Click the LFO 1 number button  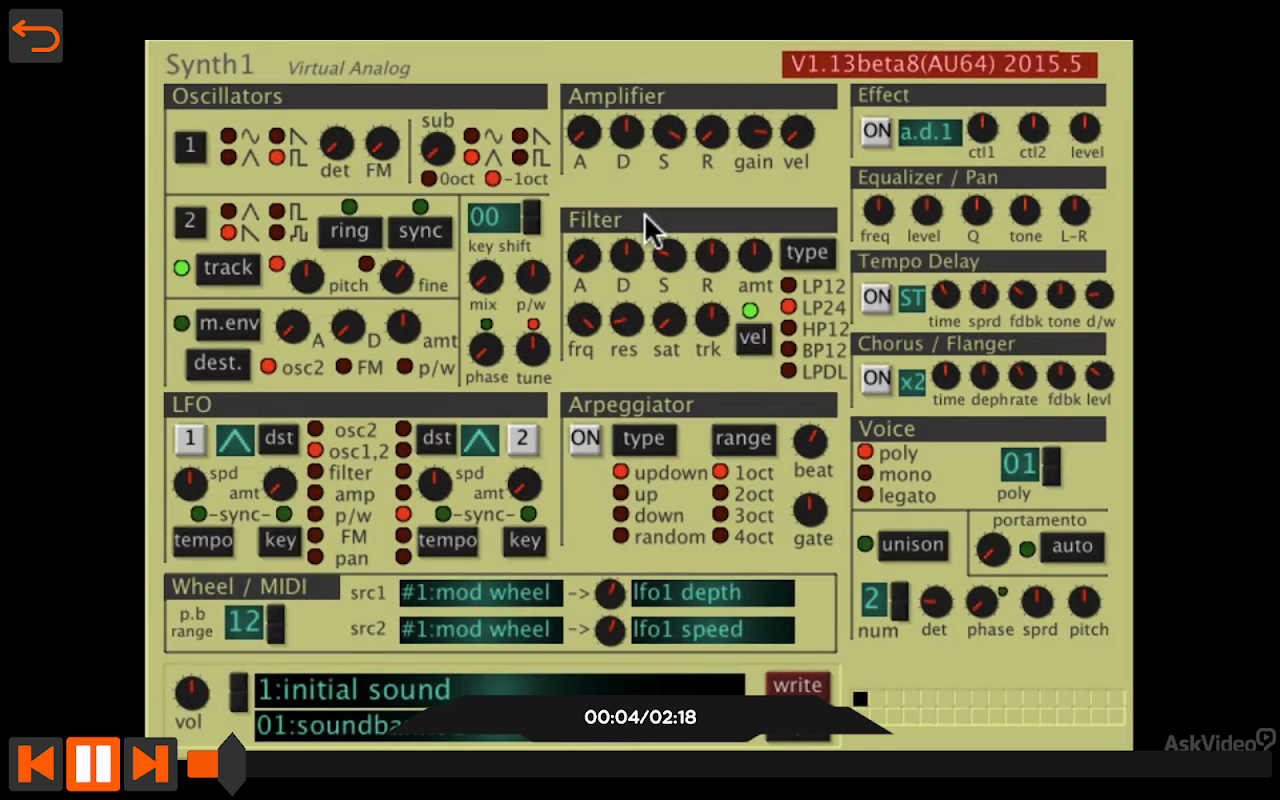tap(189, 439)
